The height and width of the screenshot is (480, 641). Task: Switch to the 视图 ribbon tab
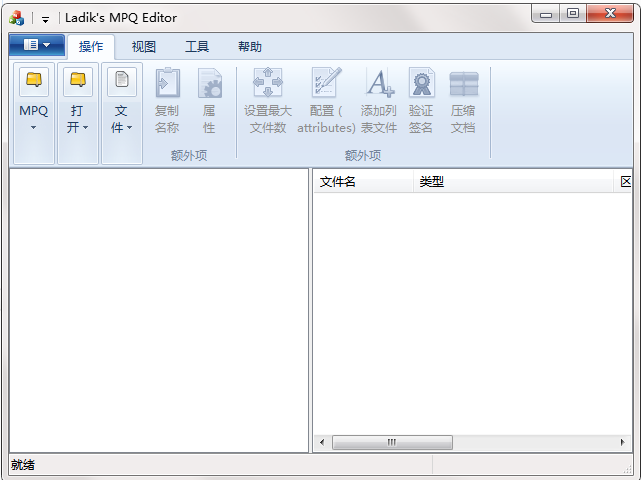[143, 47]
